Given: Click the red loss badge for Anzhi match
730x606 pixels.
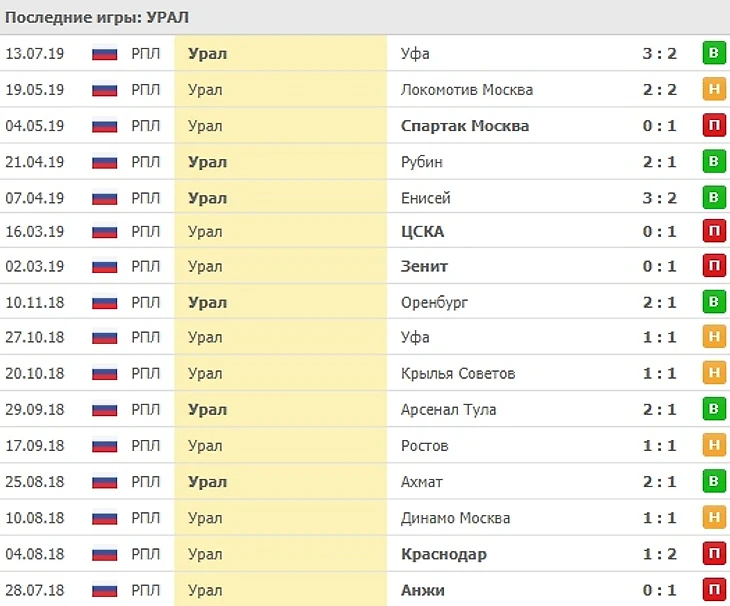Looking at the screenshot, I should click(713, 589).
